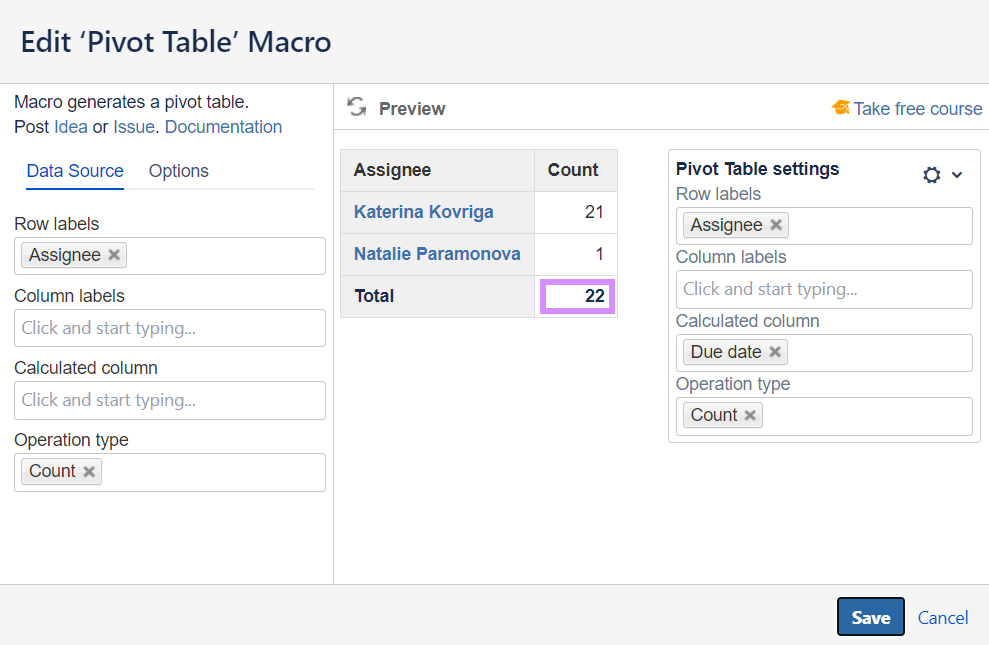The height and width of the screenshot is (645, 989).
Task: Click the refresh preview icon
Action: pos(356,107)
